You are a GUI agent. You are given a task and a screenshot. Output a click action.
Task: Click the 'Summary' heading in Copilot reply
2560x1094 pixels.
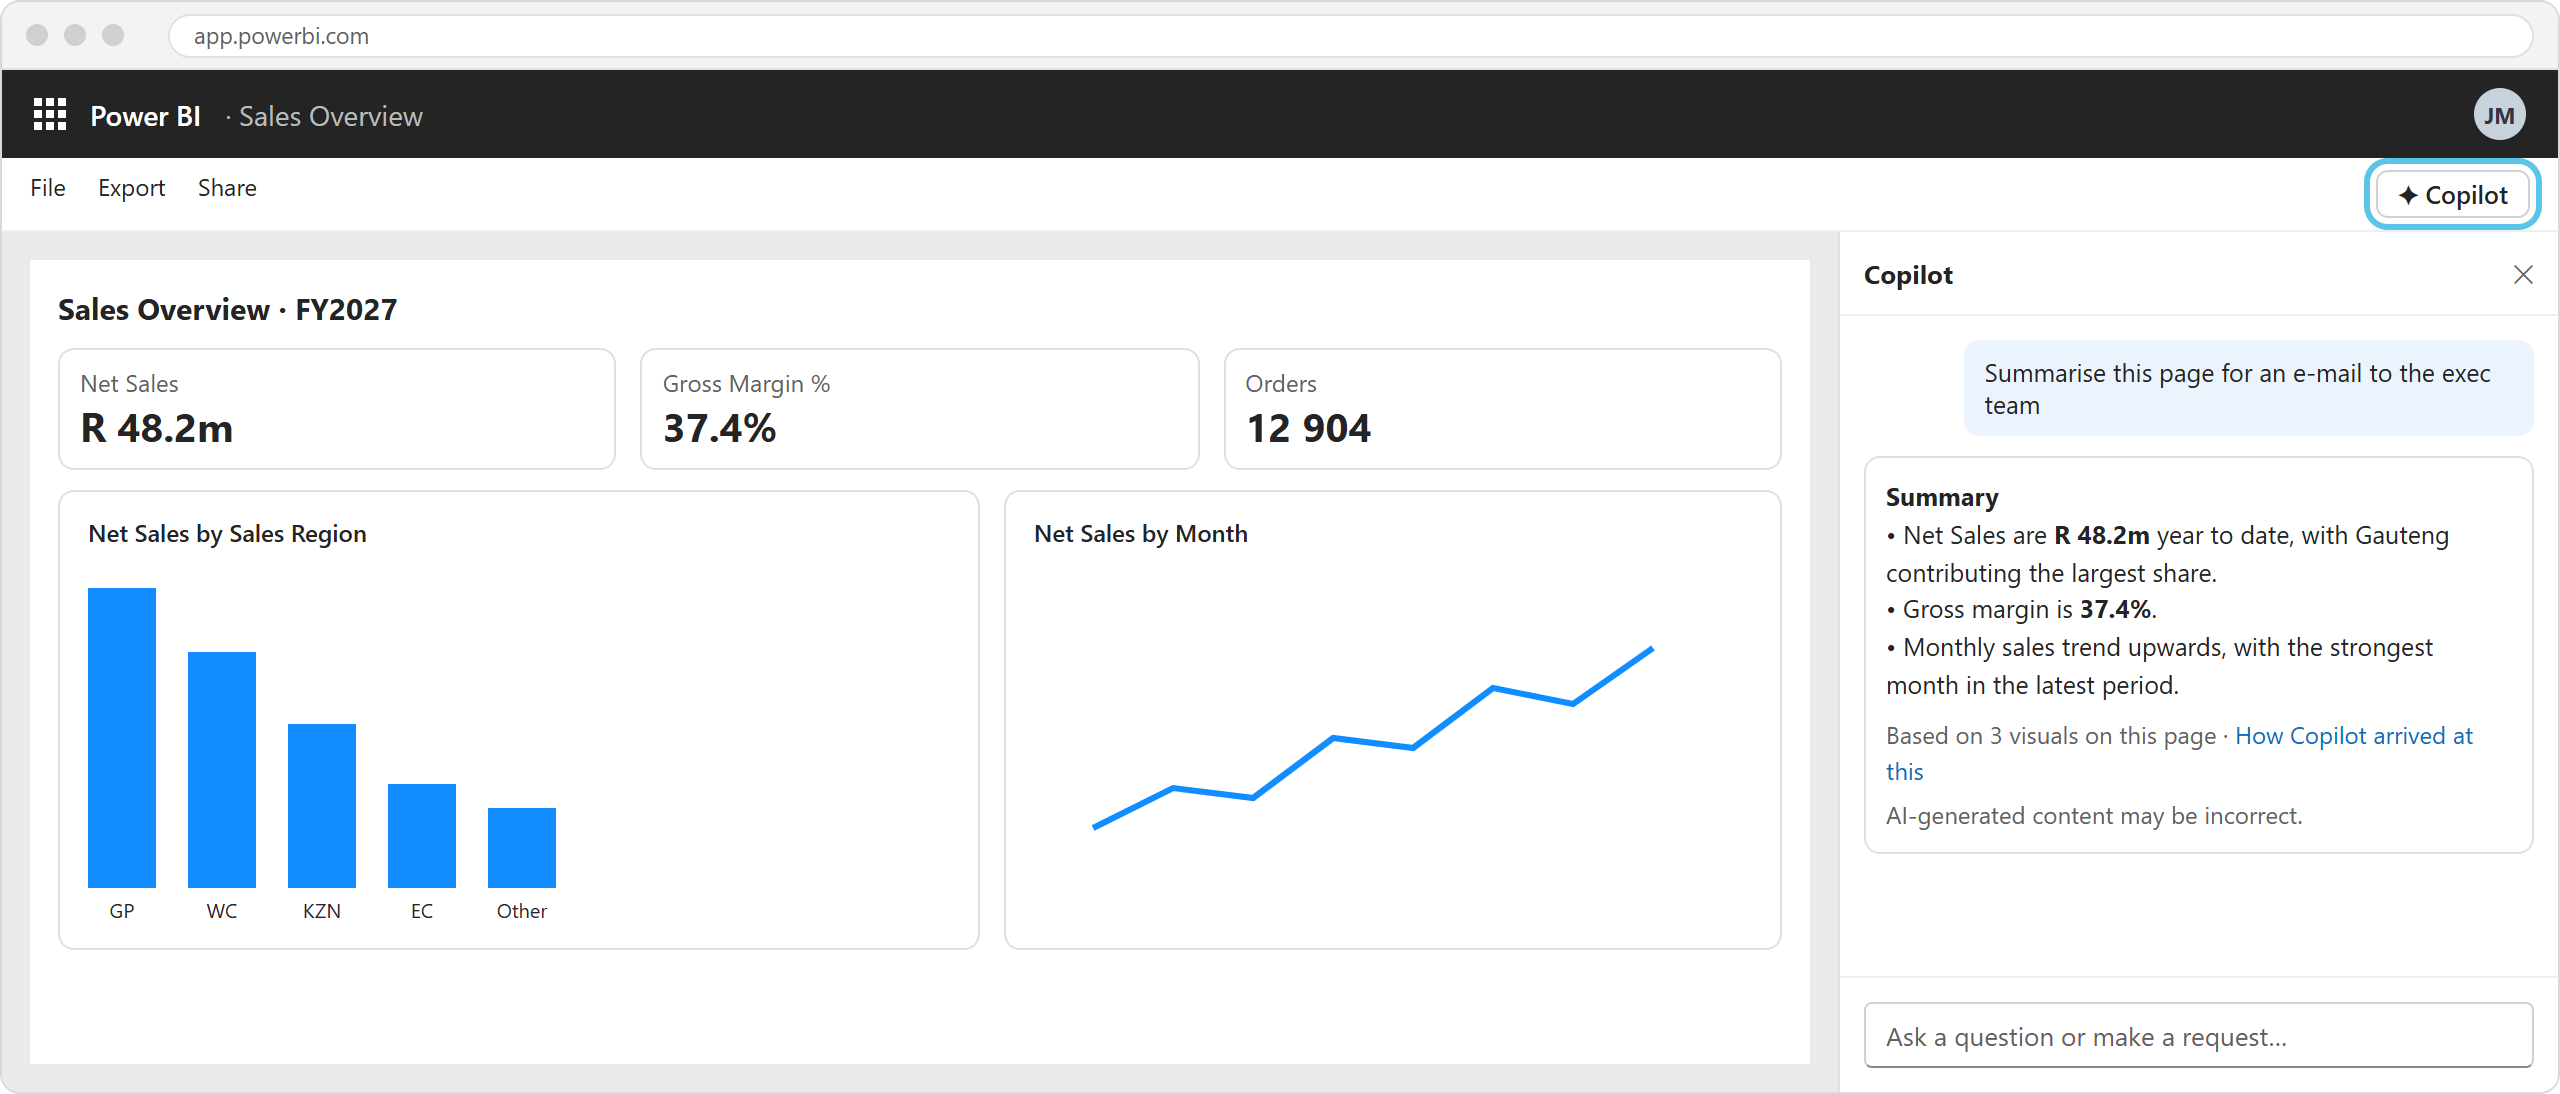(1942, 497)
